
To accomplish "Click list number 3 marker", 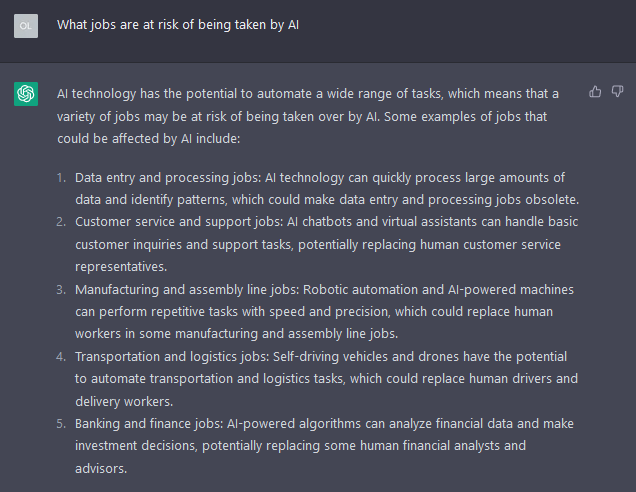I will (61, 290).
